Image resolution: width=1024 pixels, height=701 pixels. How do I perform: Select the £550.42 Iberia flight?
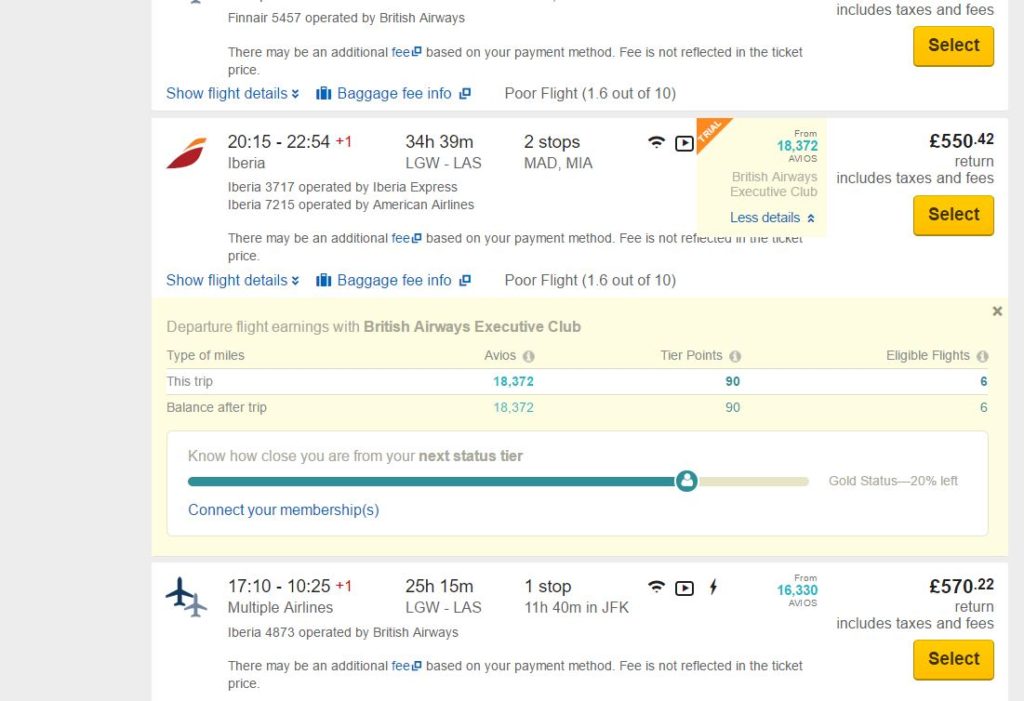click(x=953, y=215)
